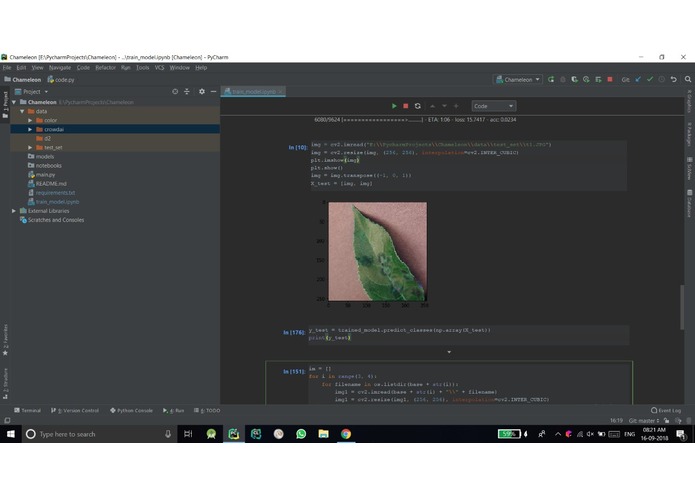The width and height of the screenshot is (695, 494).
Task: Expand External Libraries node
Action: (x=14, y=211)
